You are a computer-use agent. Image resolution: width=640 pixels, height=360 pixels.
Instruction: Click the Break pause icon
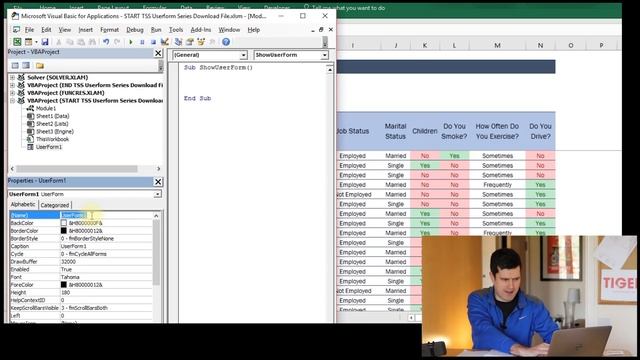(x=142, y=42)
